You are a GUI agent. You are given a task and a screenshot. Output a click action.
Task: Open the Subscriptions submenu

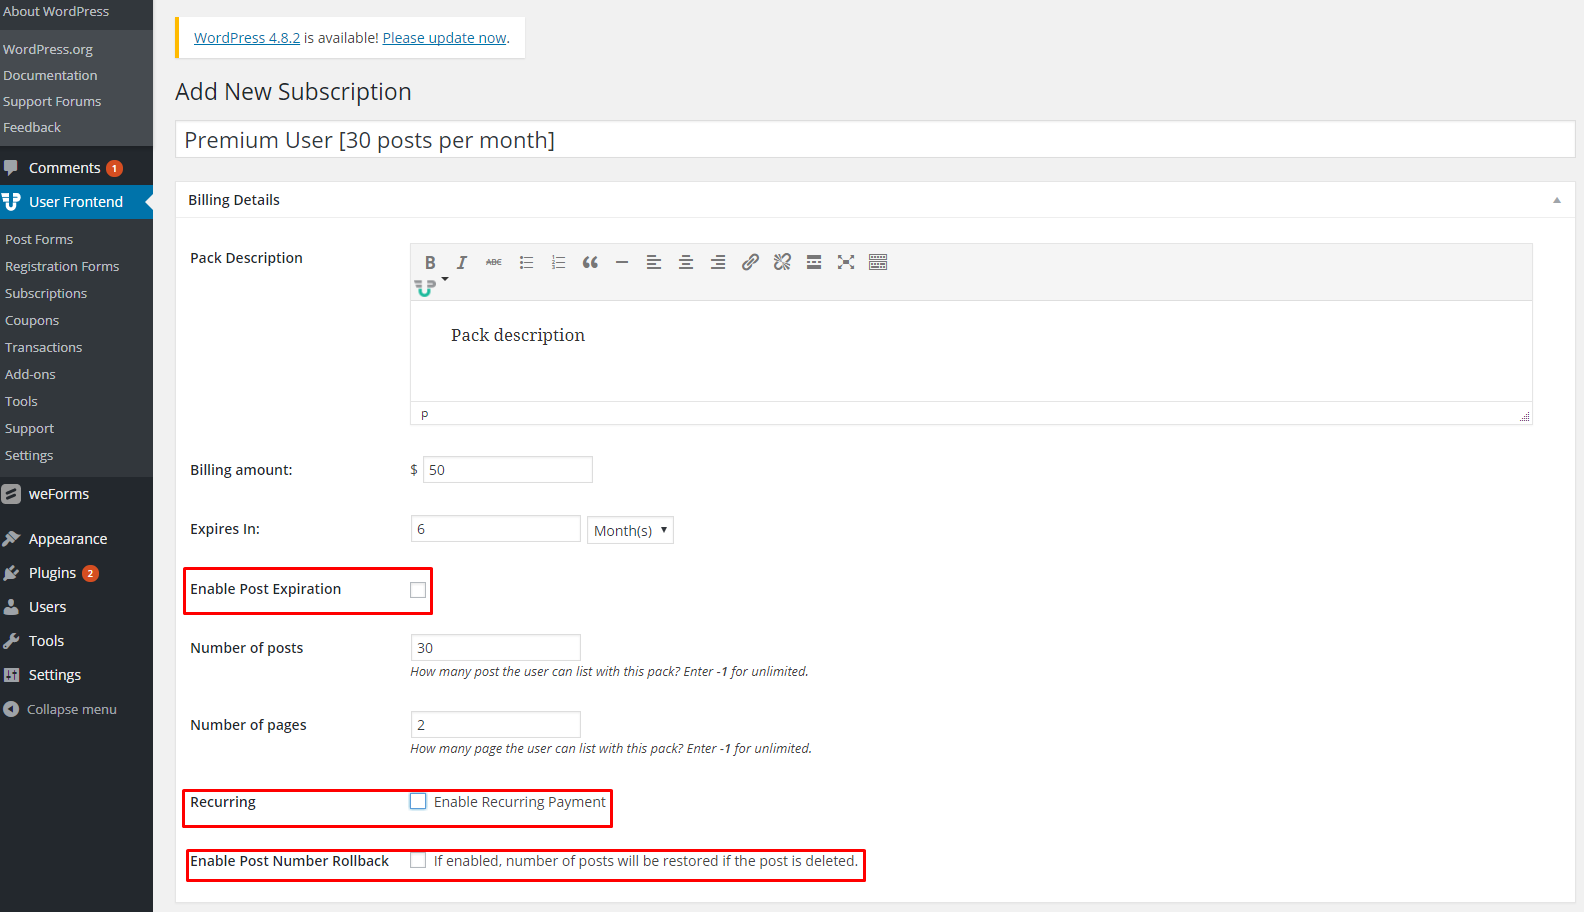pos(46,294)
